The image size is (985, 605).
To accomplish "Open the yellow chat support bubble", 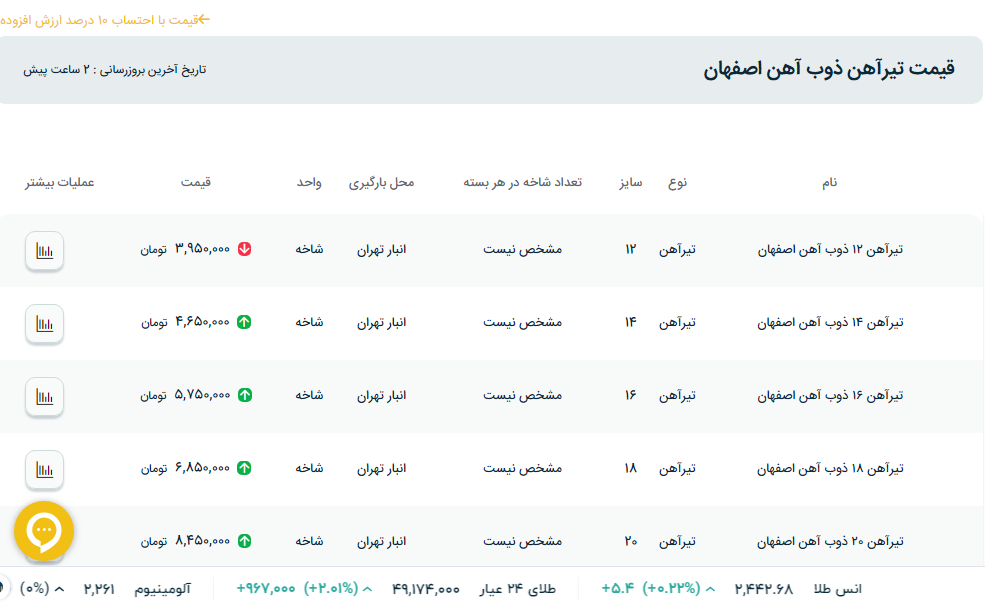I will point(44,531).
